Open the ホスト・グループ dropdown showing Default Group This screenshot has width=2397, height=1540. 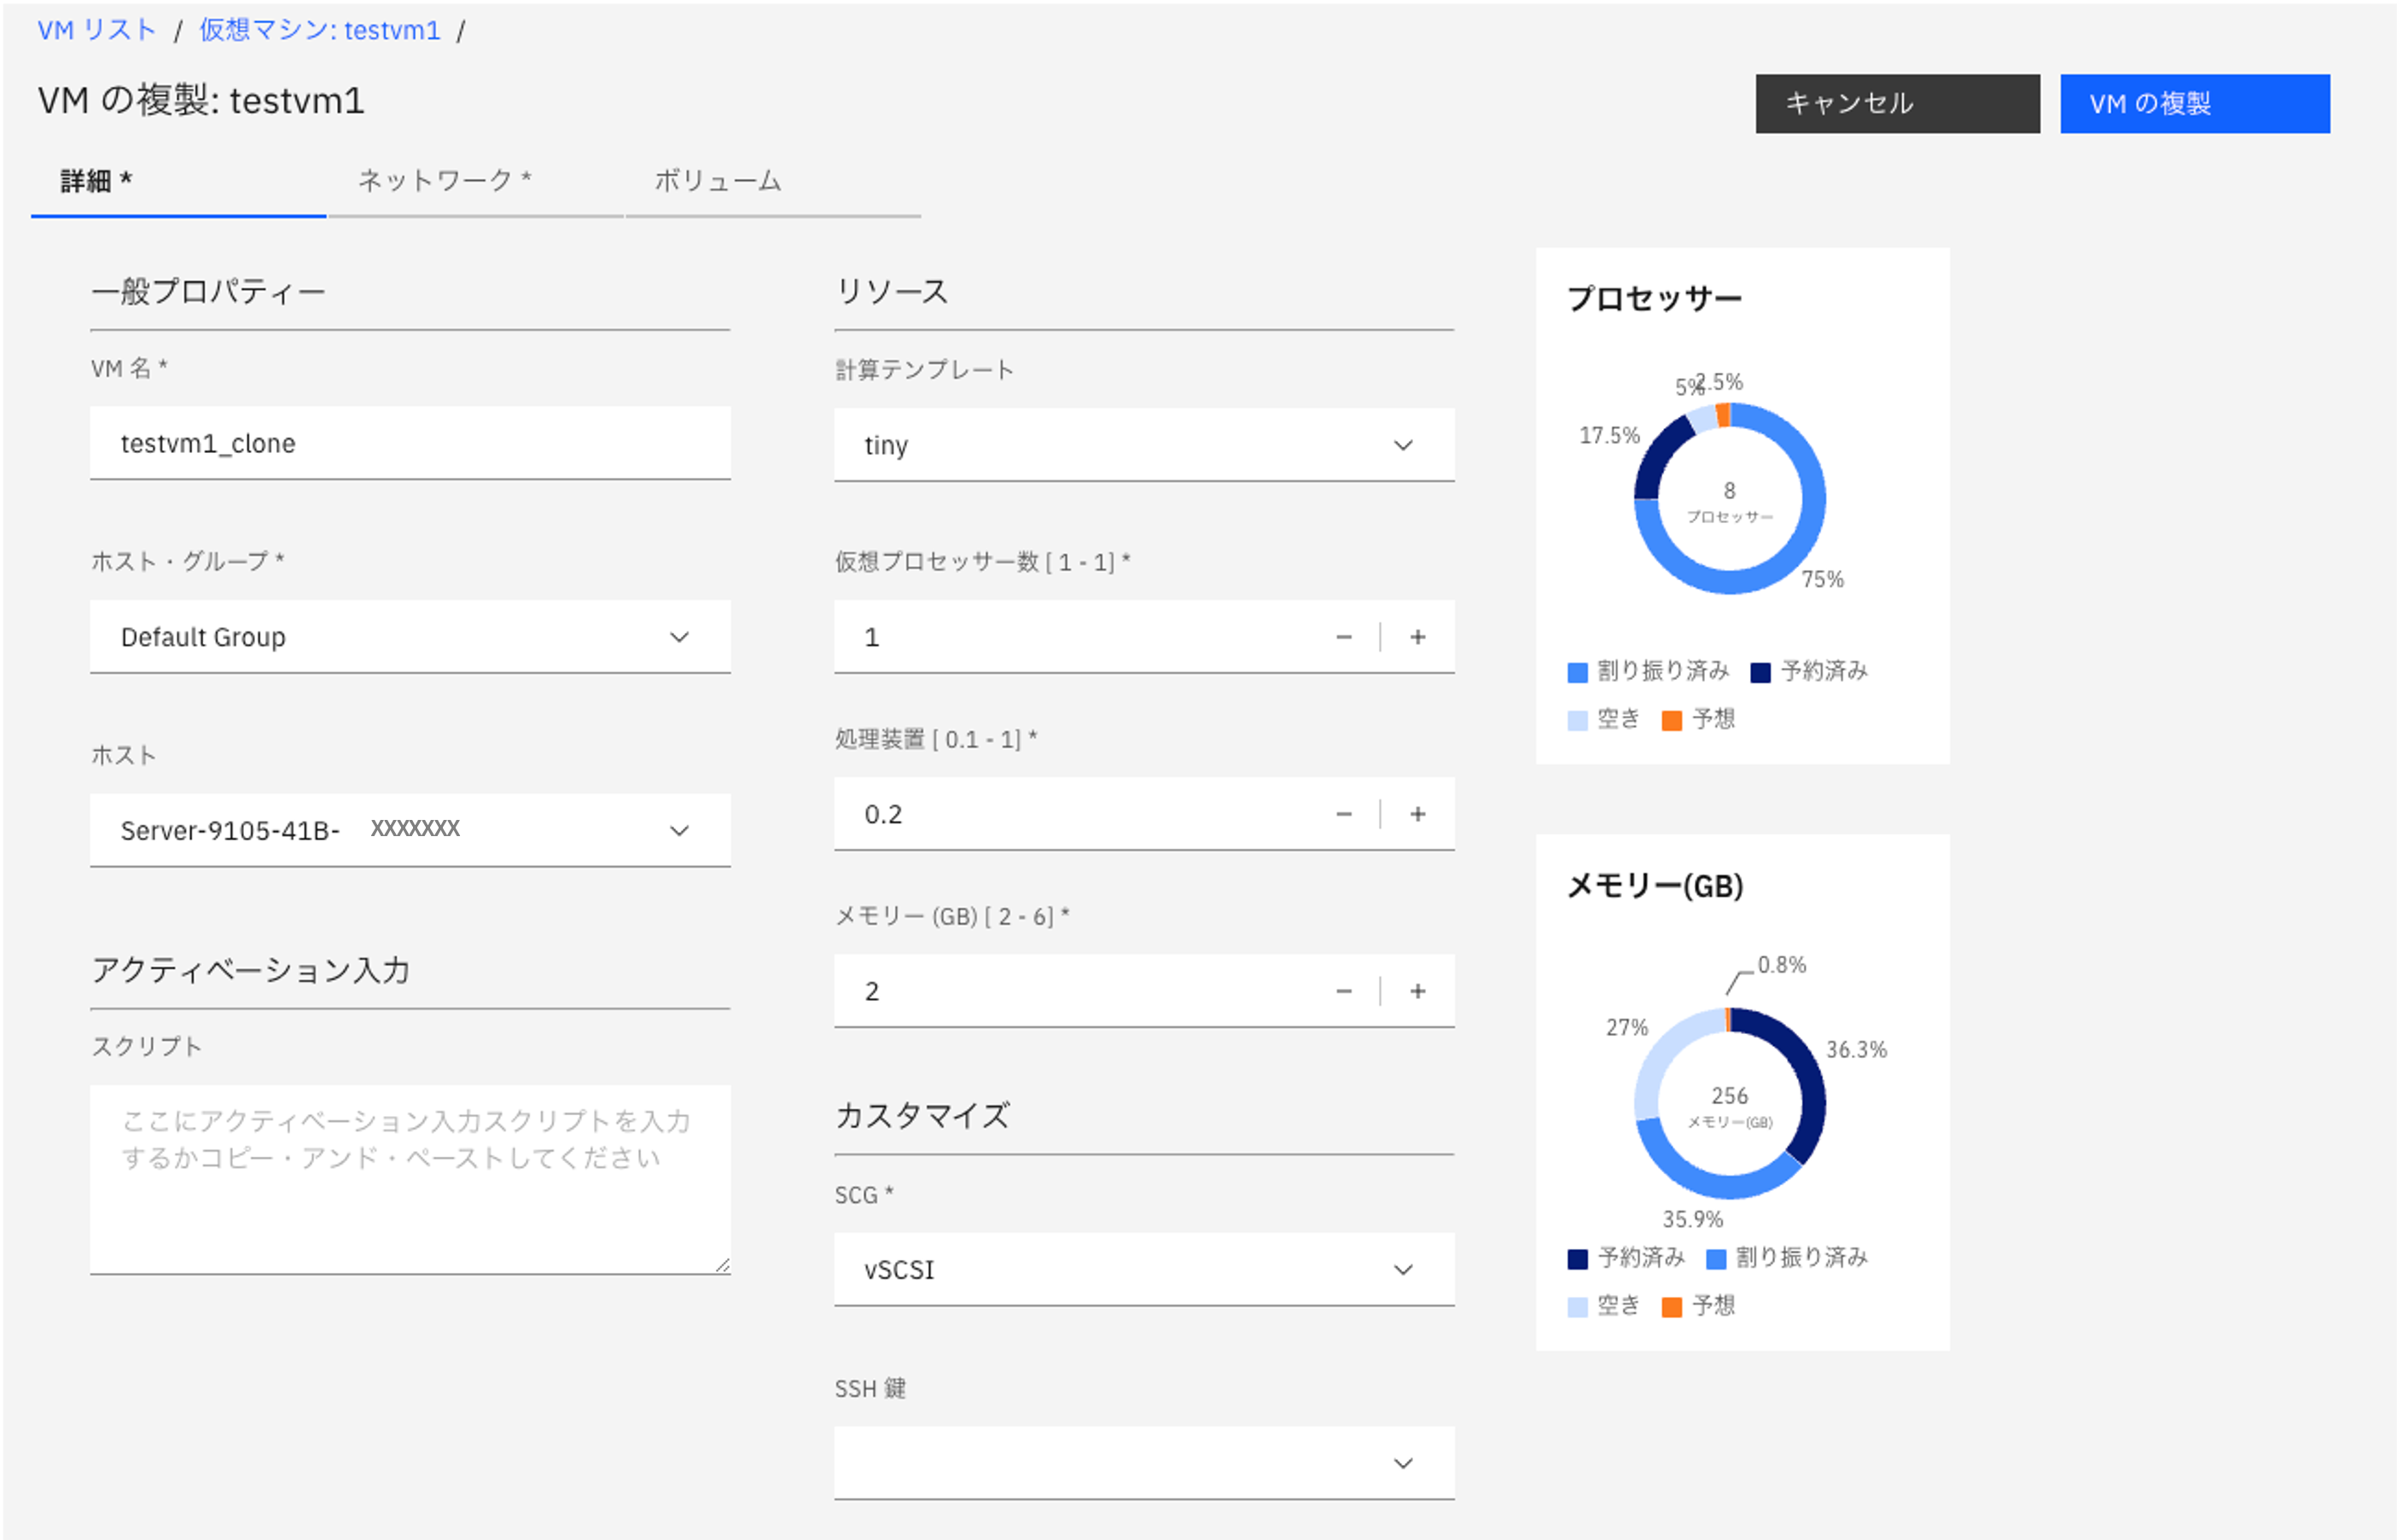pyautogui.click(x=410, y=637)
